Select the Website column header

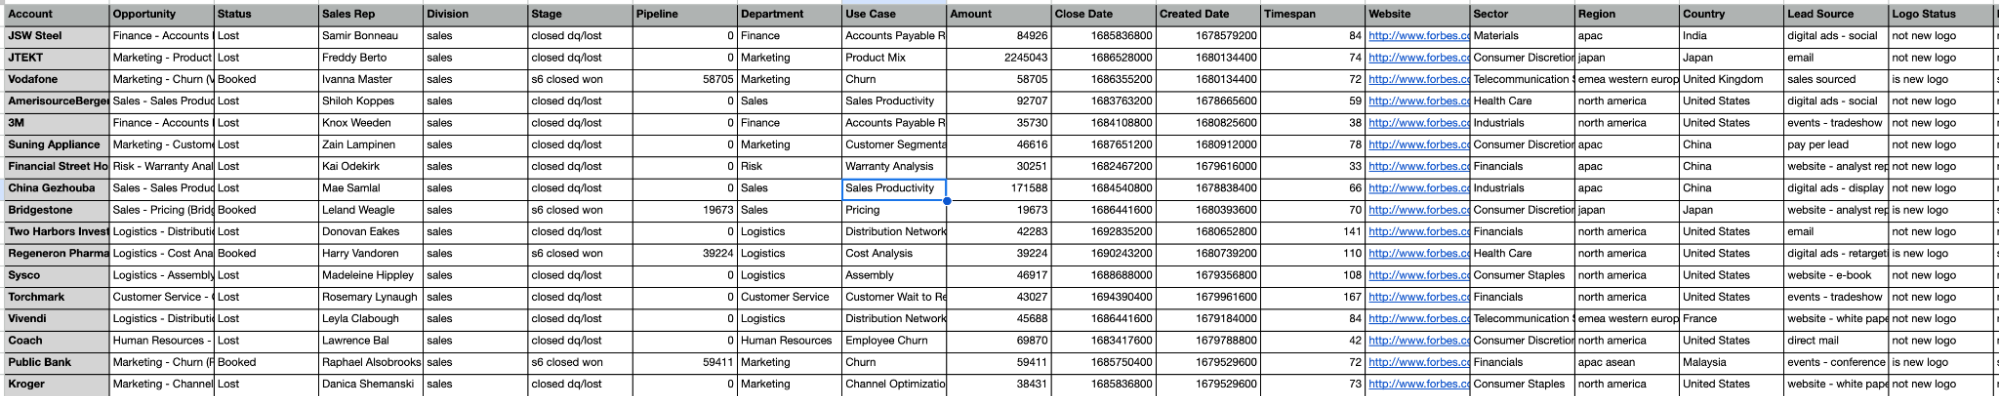[1418, 14]
